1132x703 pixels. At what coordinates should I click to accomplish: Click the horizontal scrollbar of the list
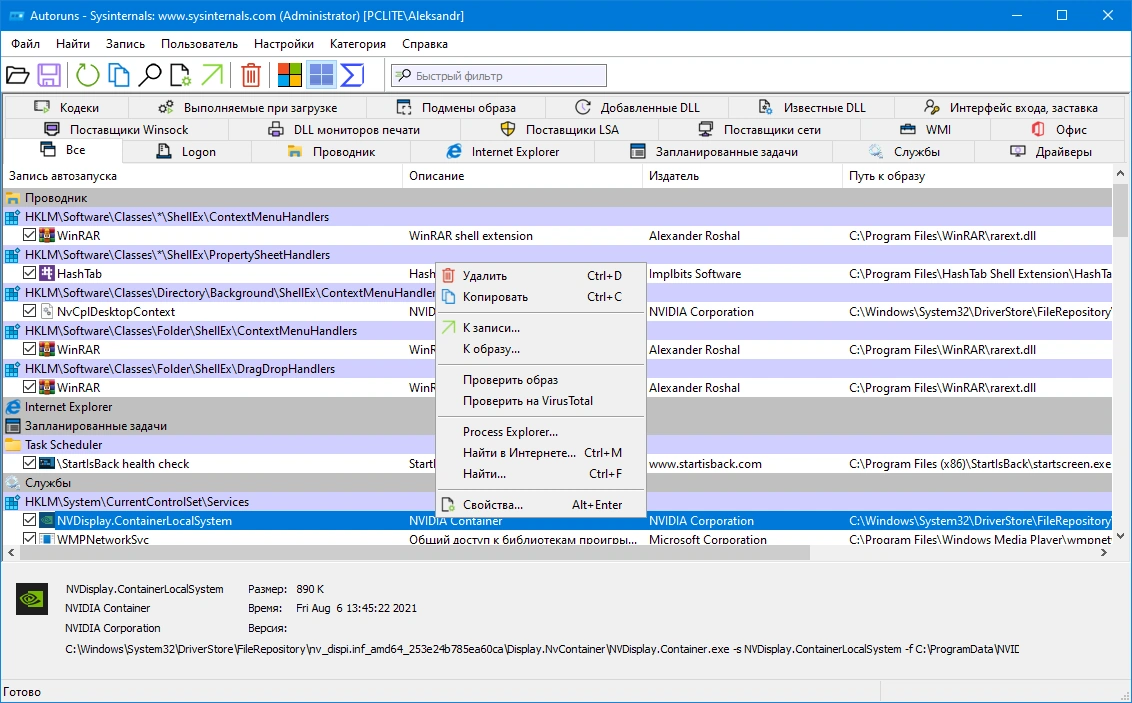(415, 553)
